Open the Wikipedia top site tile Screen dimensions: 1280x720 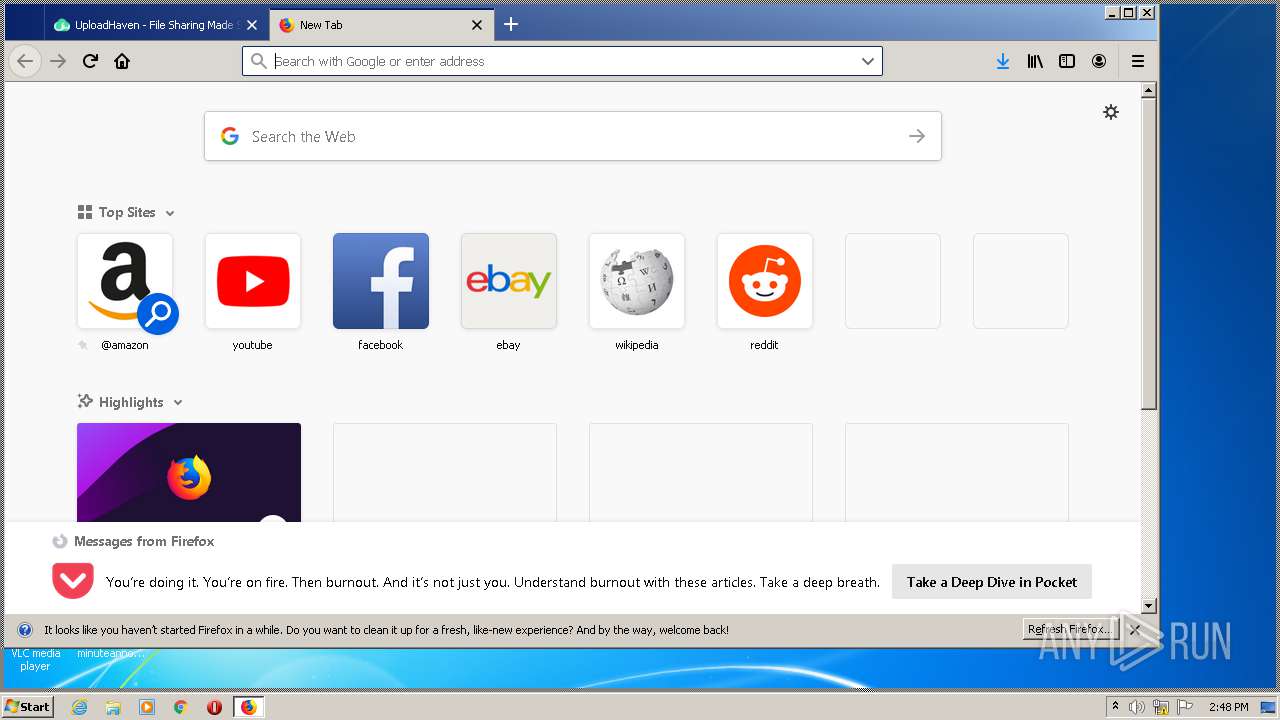tap(637, 281)
